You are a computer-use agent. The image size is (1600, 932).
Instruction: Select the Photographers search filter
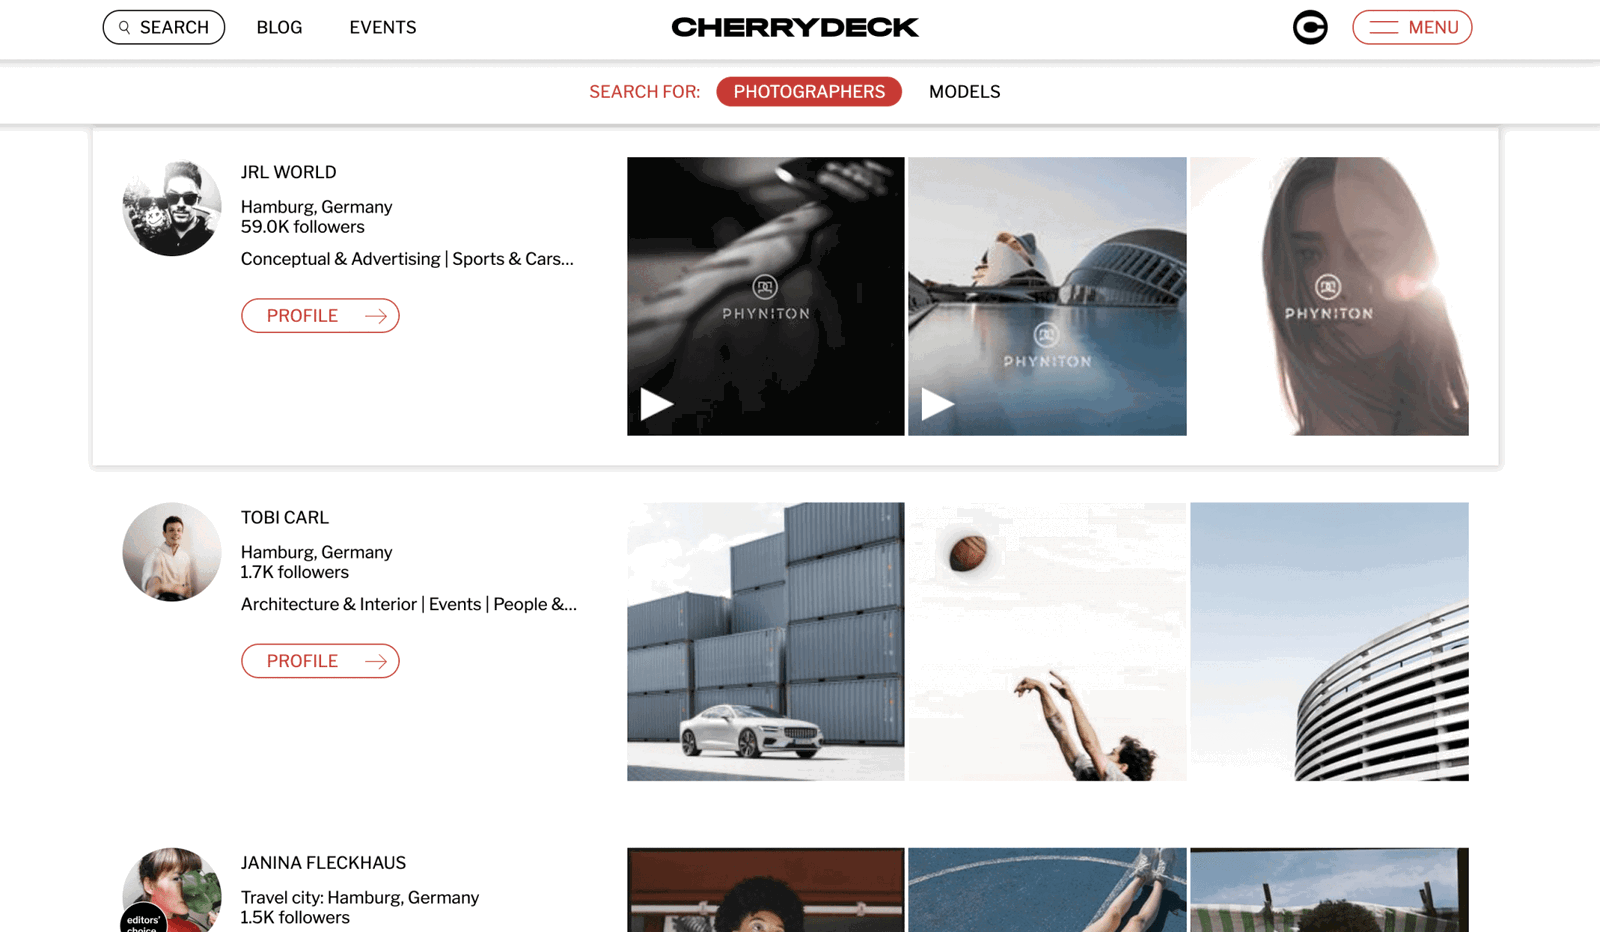click(x=809, y=92)
